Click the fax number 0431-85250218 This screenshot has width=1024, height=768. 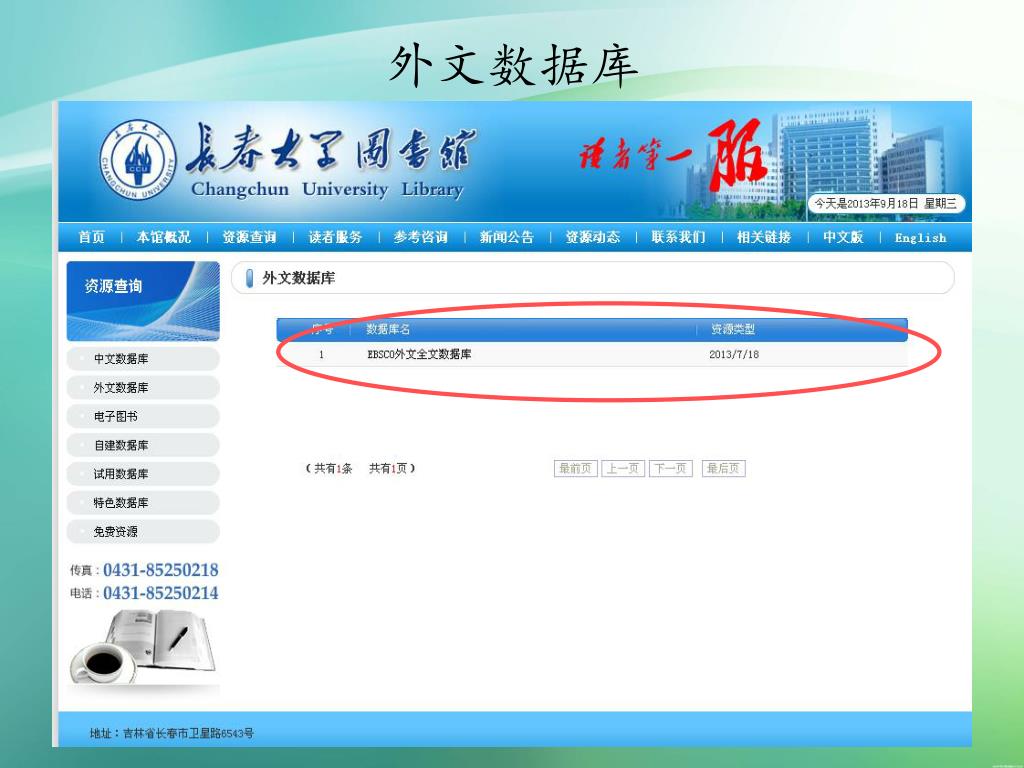pyautogui.click(x=161, y=570)
